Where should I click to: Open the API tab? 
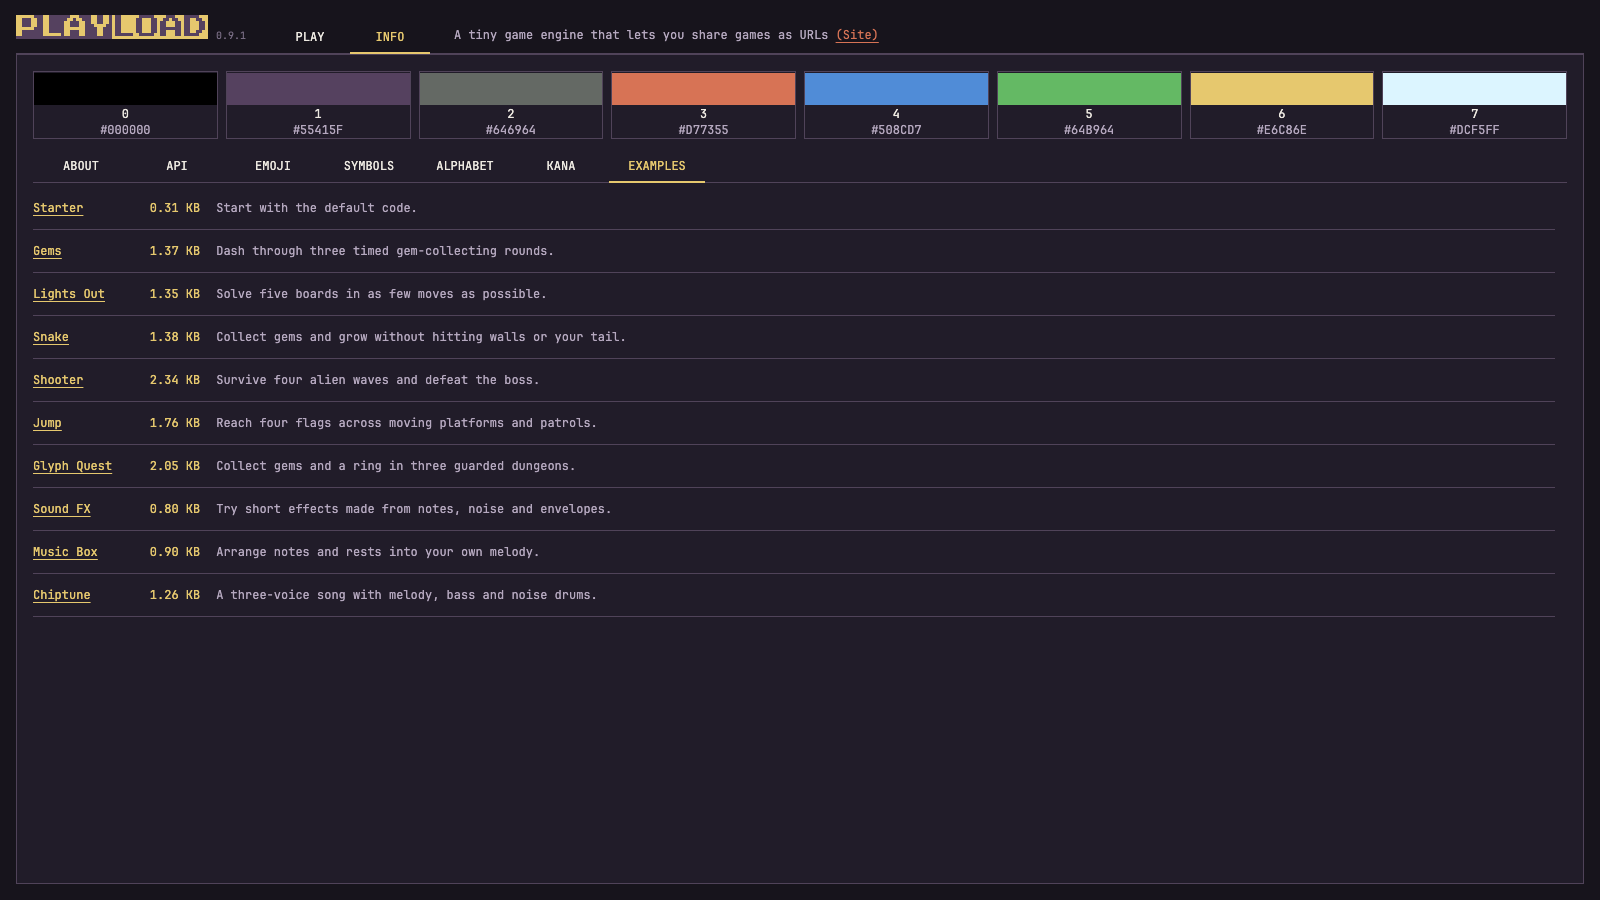tap(177, 166)
